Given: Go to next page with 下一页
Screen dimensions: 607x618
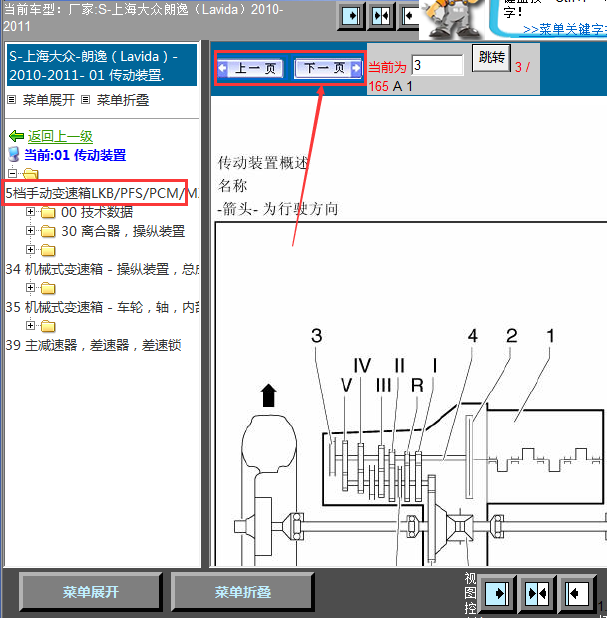Looking at the screenshot, I should pos(328,69).
